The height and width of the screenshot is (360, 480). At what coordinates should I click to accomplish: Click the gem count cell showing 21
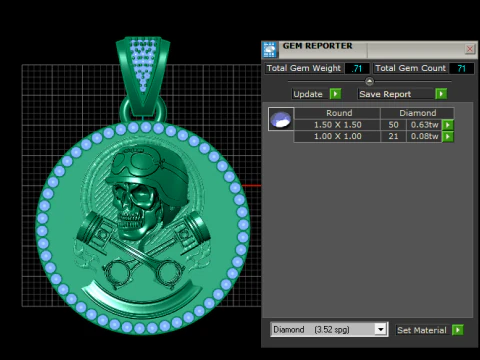click(393, 136)
